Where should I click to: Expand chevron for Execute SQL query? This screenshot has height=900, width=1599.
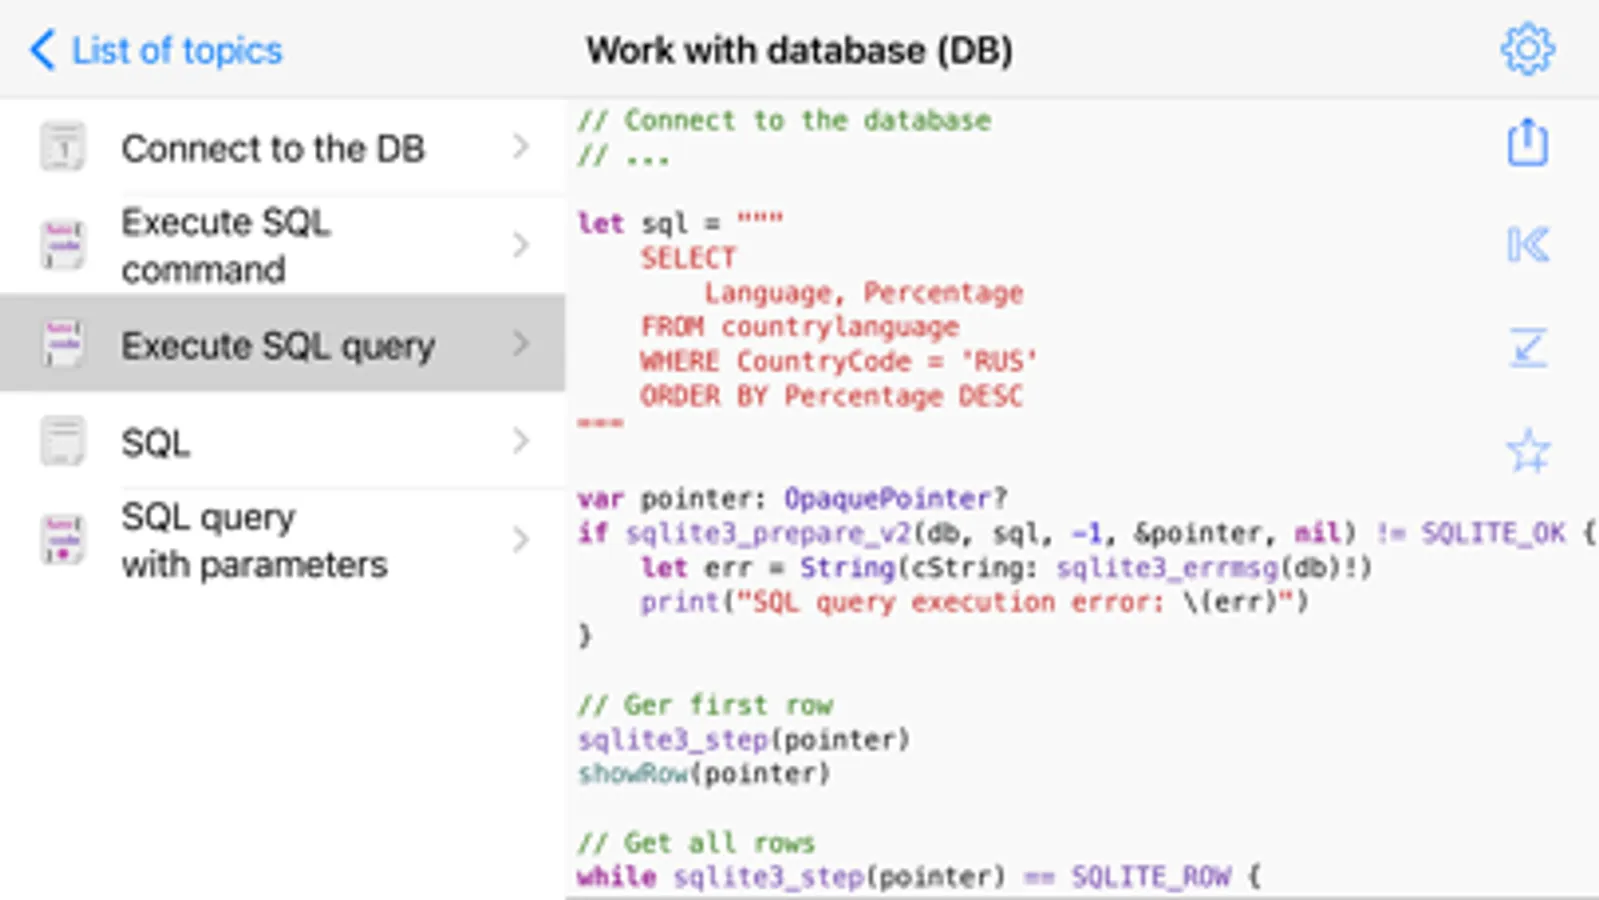(521, 344)
